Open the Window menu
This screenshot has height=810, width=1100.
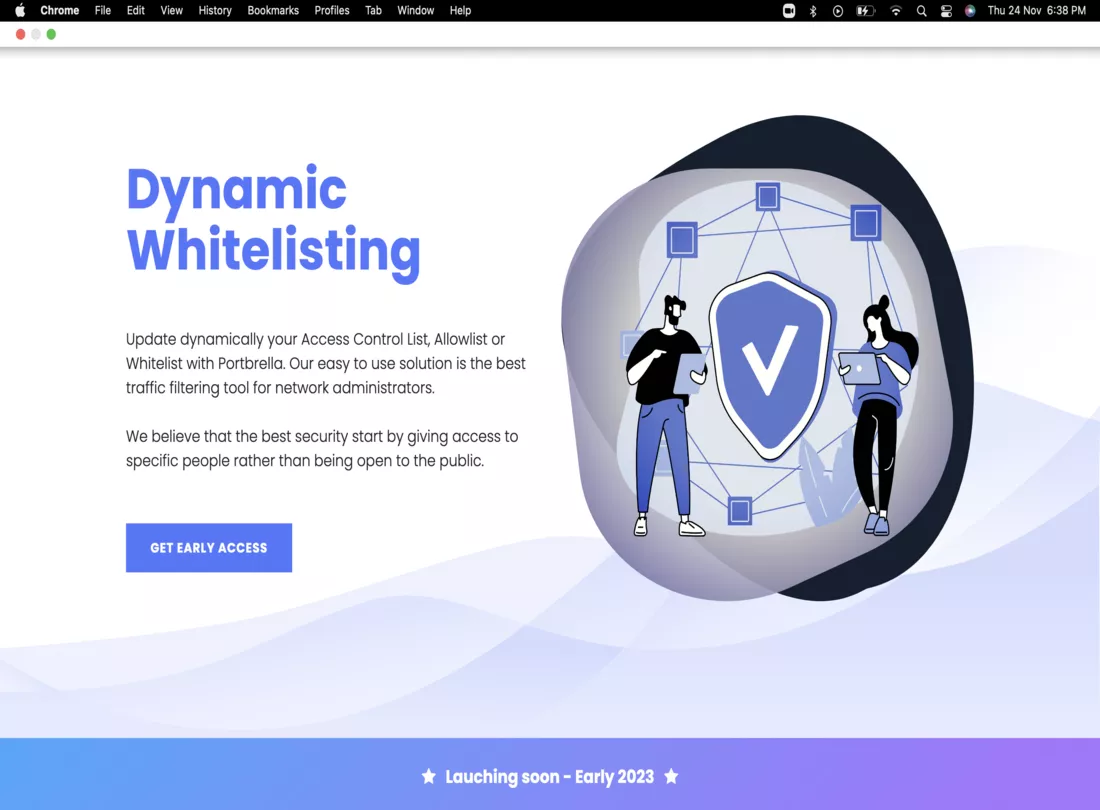pyautogui.click(x=416, y=11)
